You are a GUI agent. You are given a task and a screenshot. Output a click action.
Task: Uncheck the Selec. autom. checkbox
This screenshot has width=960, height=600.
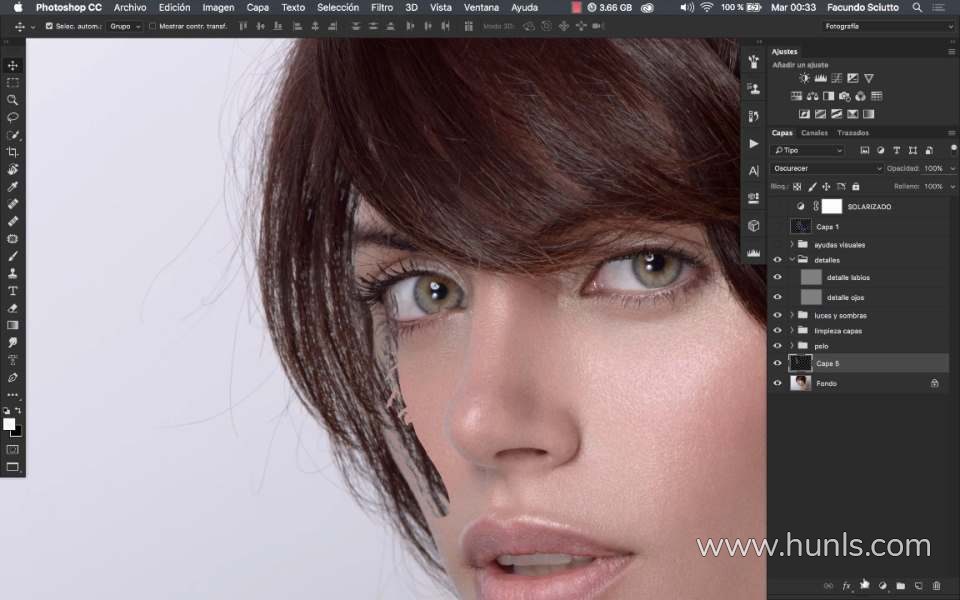(x=49, y=26)
